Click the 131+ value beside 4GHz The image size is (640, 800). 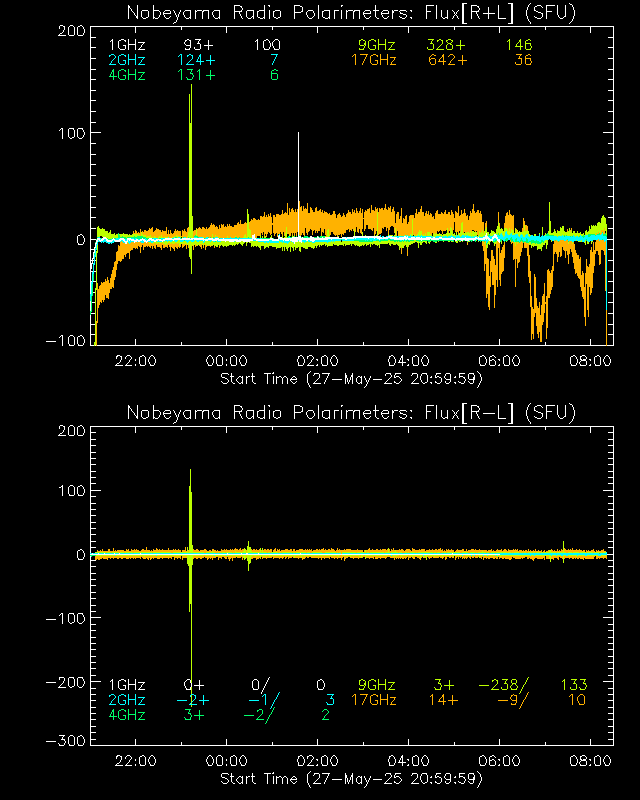pos(196,75)
